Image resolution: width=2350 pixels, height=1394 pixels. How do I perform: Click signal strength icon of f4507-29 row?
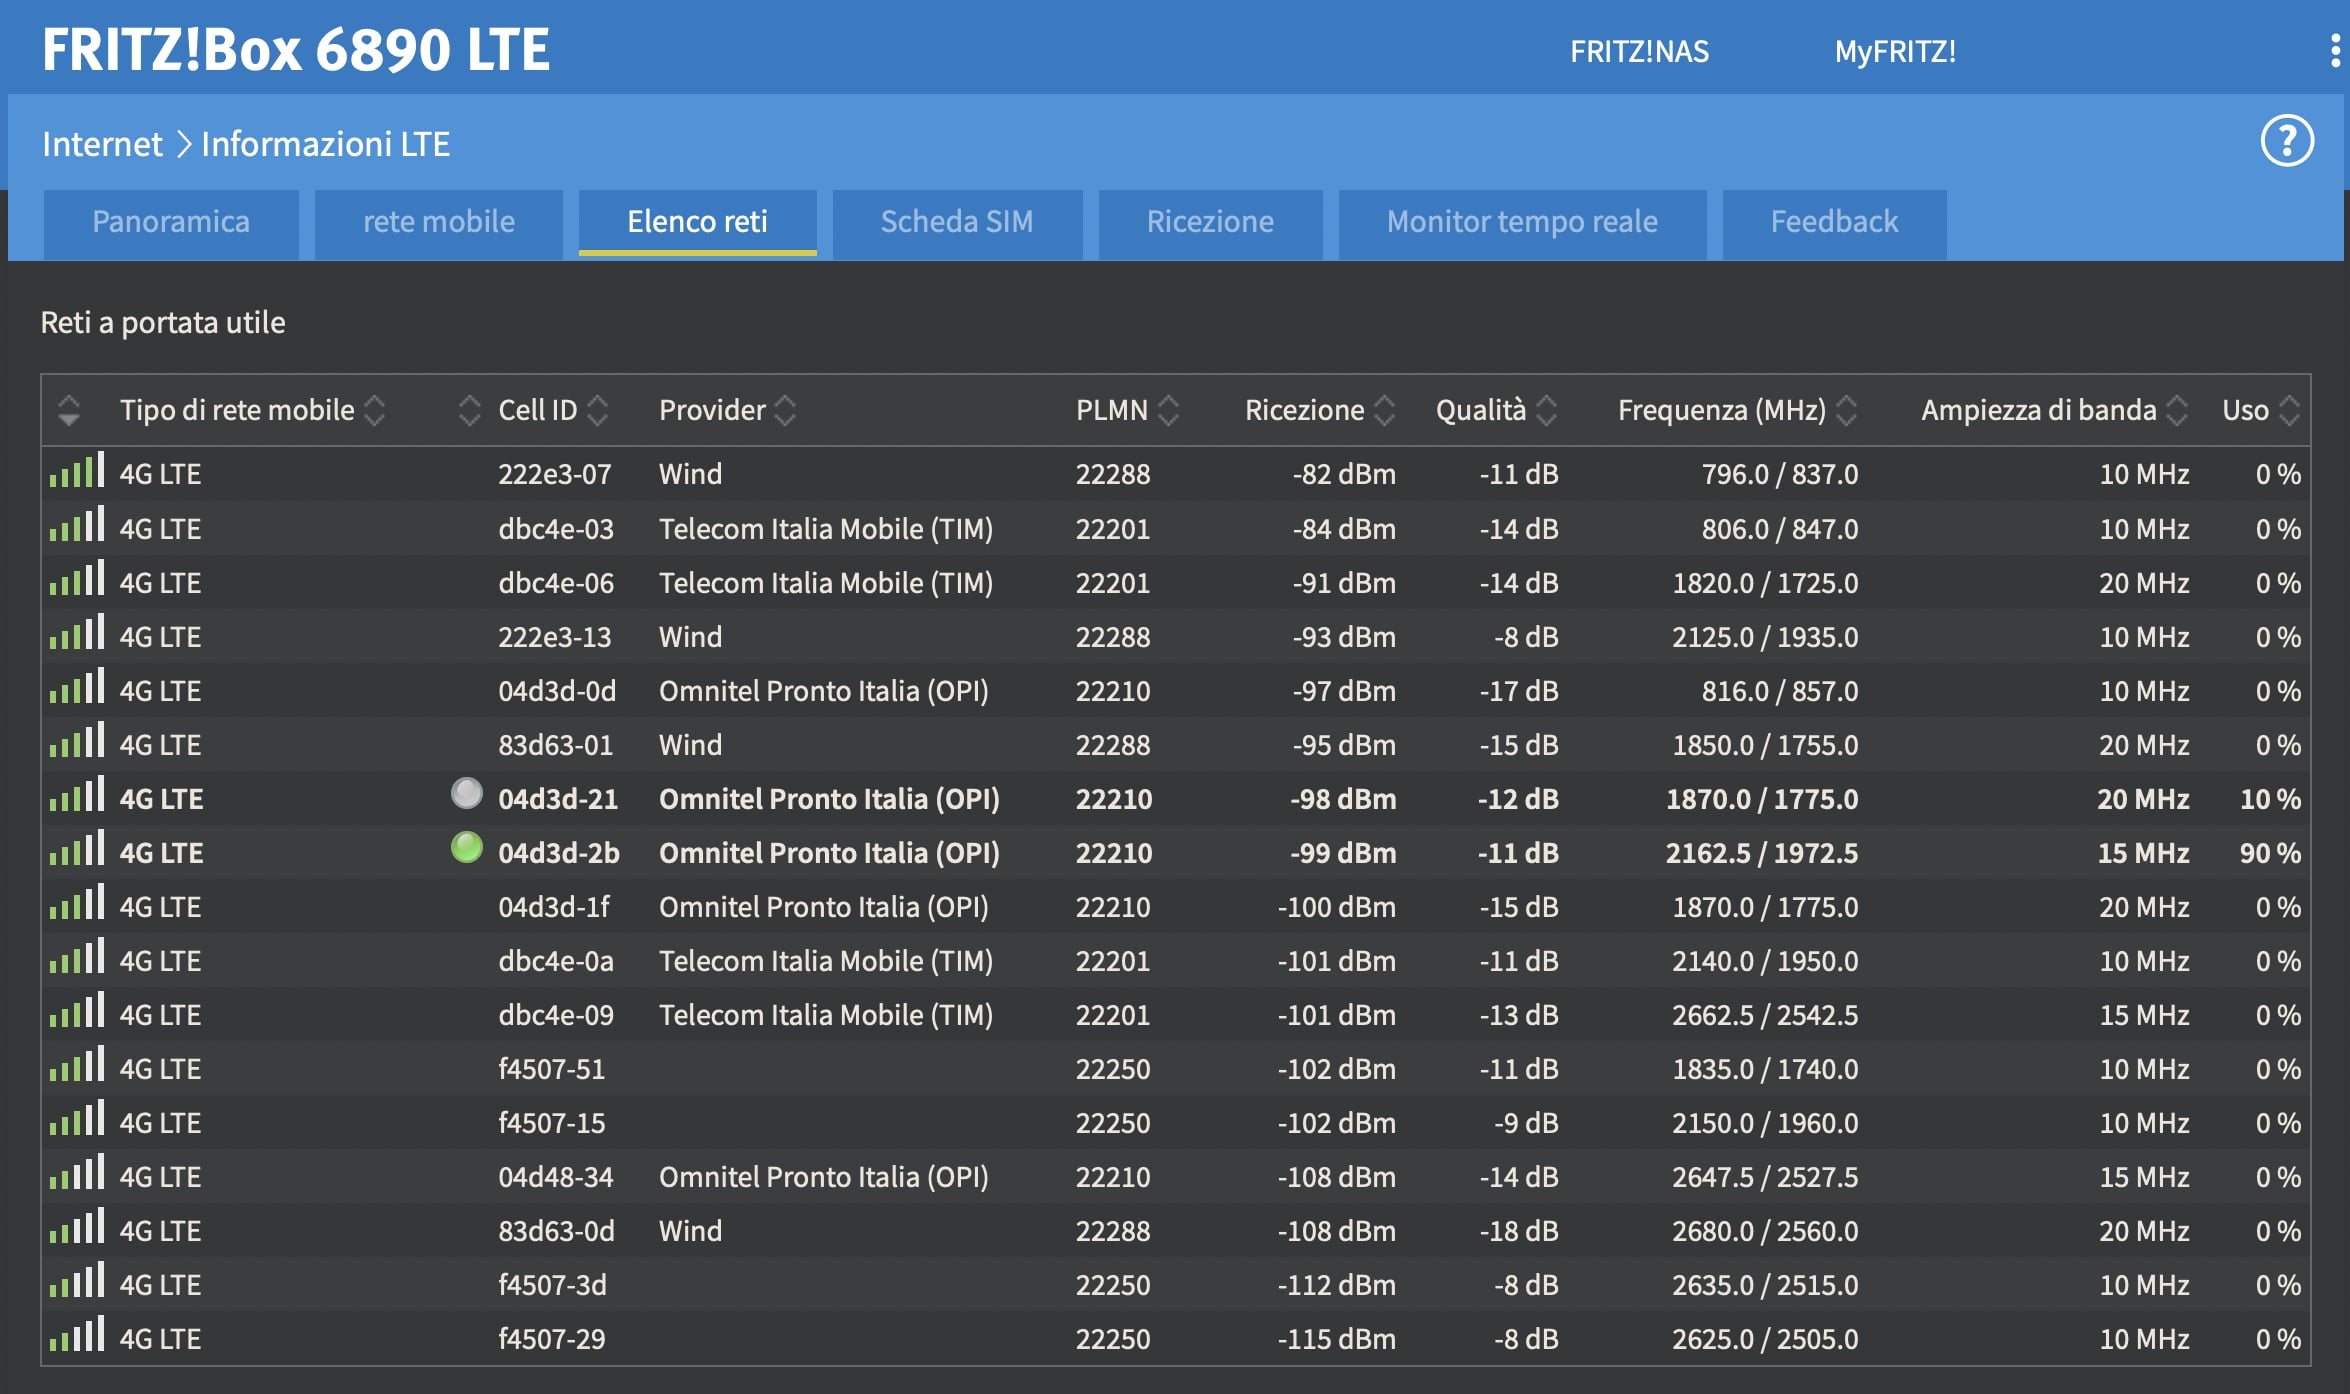coord(77,1336)
